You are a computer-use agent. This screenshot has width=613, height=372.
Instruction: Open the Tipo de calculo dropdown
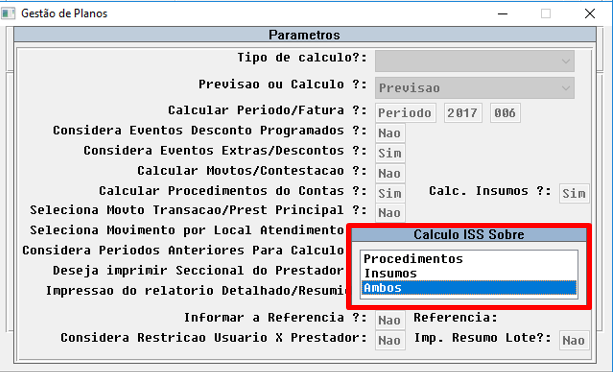(x=475, y=61)
